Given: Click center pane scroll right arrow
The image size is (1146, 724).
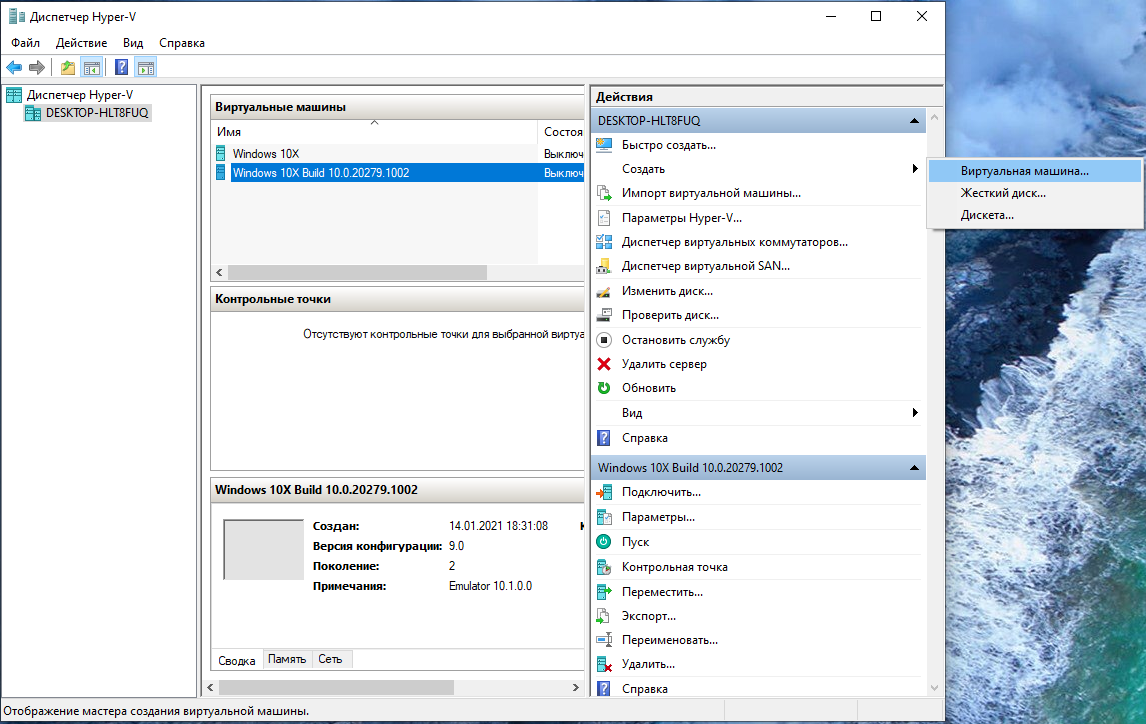Looking at the screenshot, I should [x=576, y=687].
